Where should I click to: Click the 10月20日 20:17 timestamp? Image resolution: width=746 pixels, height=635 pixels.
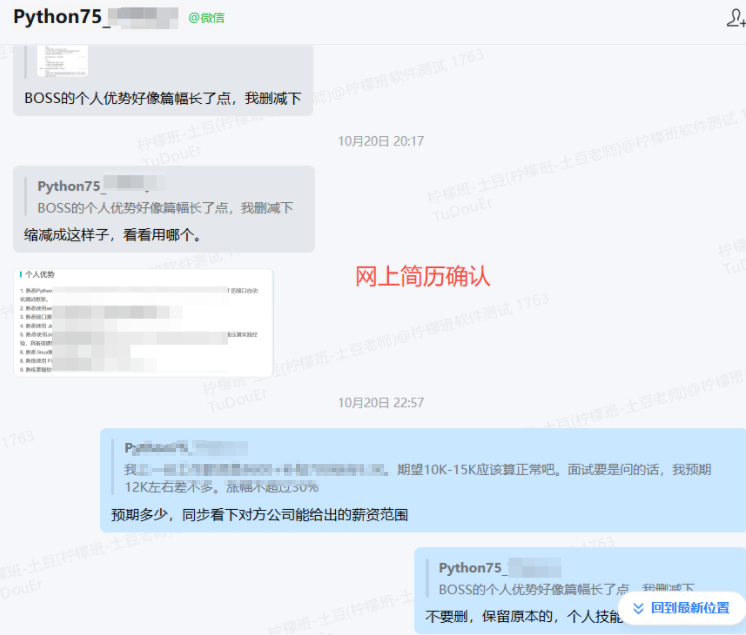pos(380,141)
